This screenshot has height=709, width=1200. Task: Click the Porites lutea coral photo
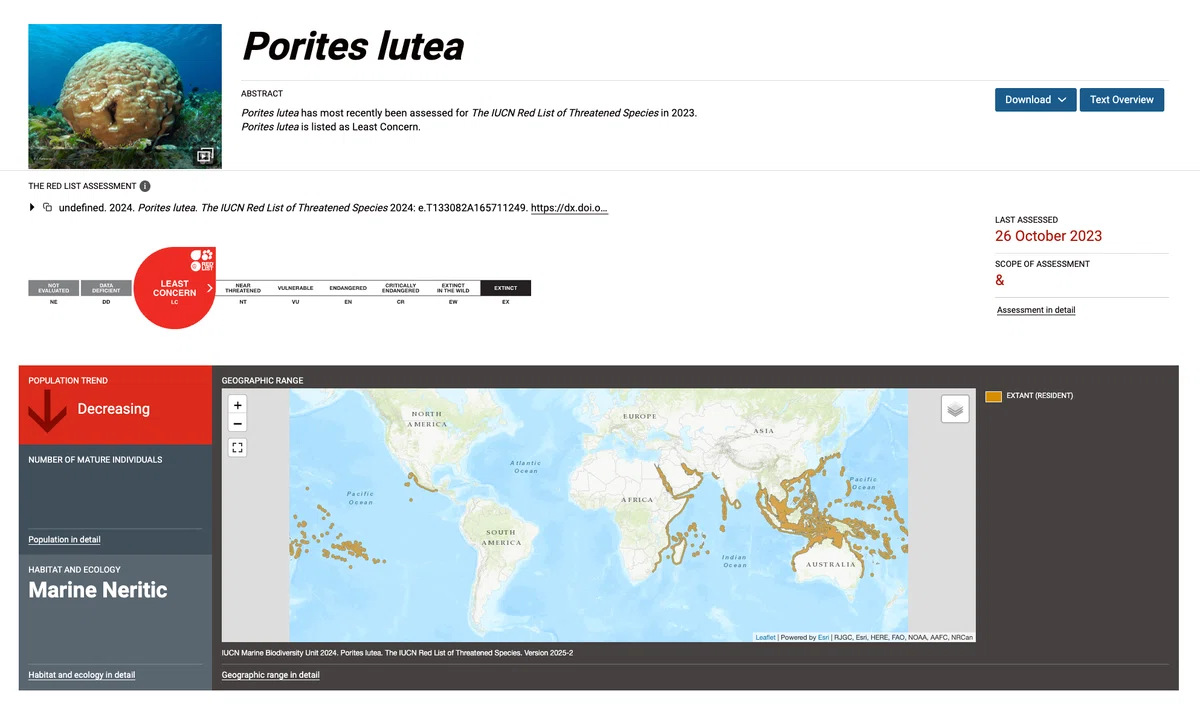(125, 96)
